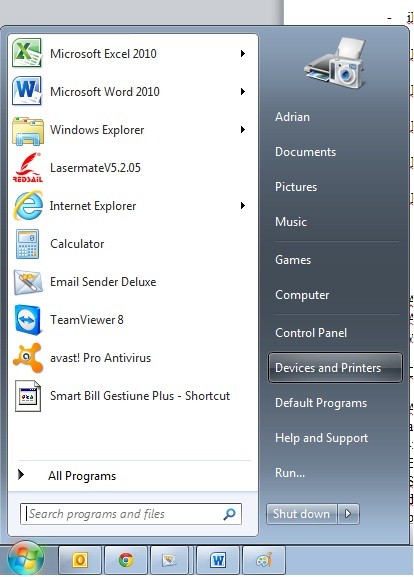Viewport: 414px width, 577px height.
Task: Open the Adrian user folder
Action: [x=292, y=117]
